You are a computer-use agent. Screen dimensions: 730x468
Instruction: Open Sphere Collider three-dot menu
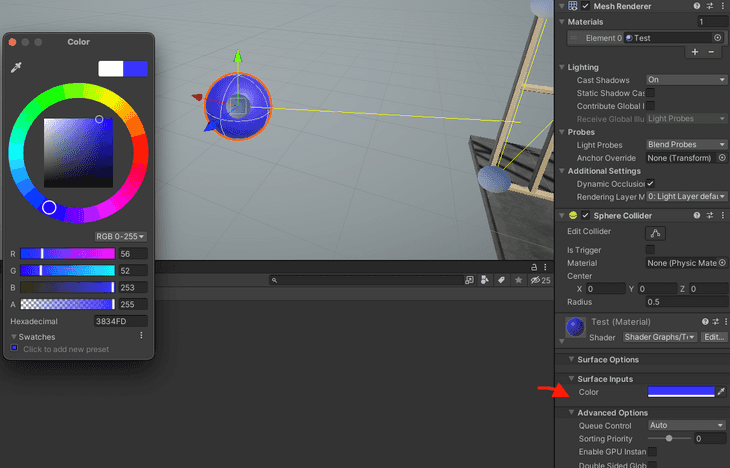(x=723, y=215)
